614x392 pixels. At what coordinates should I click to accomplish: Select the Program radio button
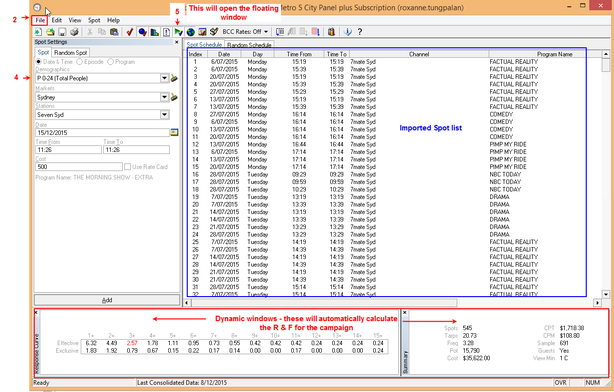pos(110,62)
